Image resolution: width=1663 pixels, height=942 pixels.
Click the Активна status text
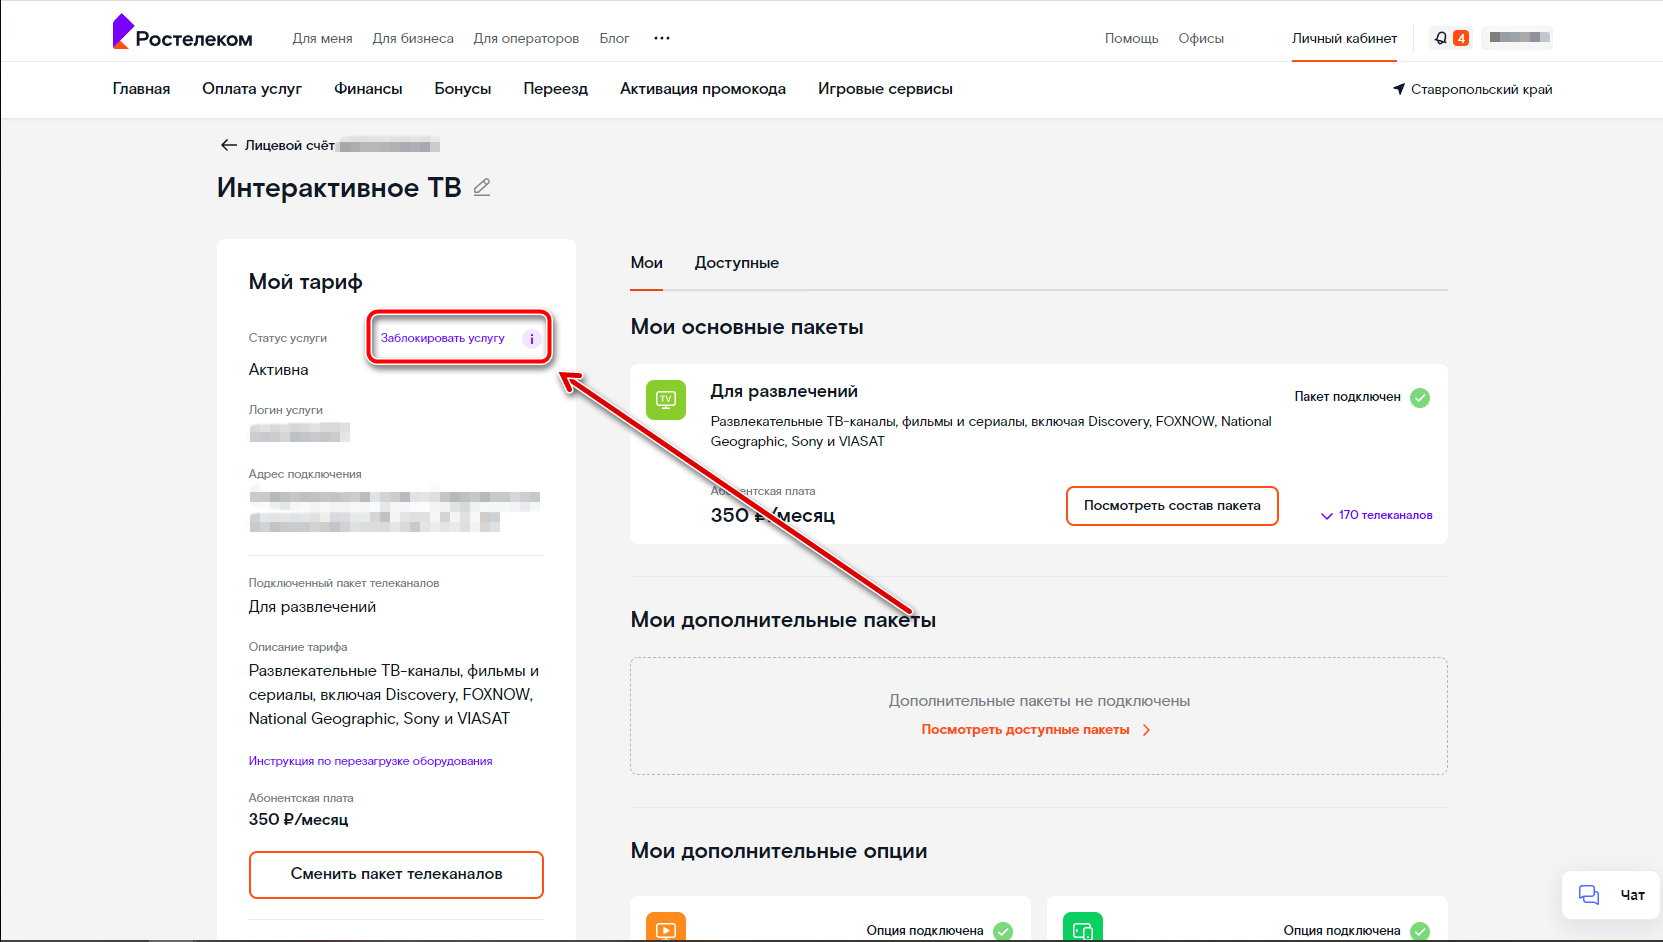pos(278,369)
